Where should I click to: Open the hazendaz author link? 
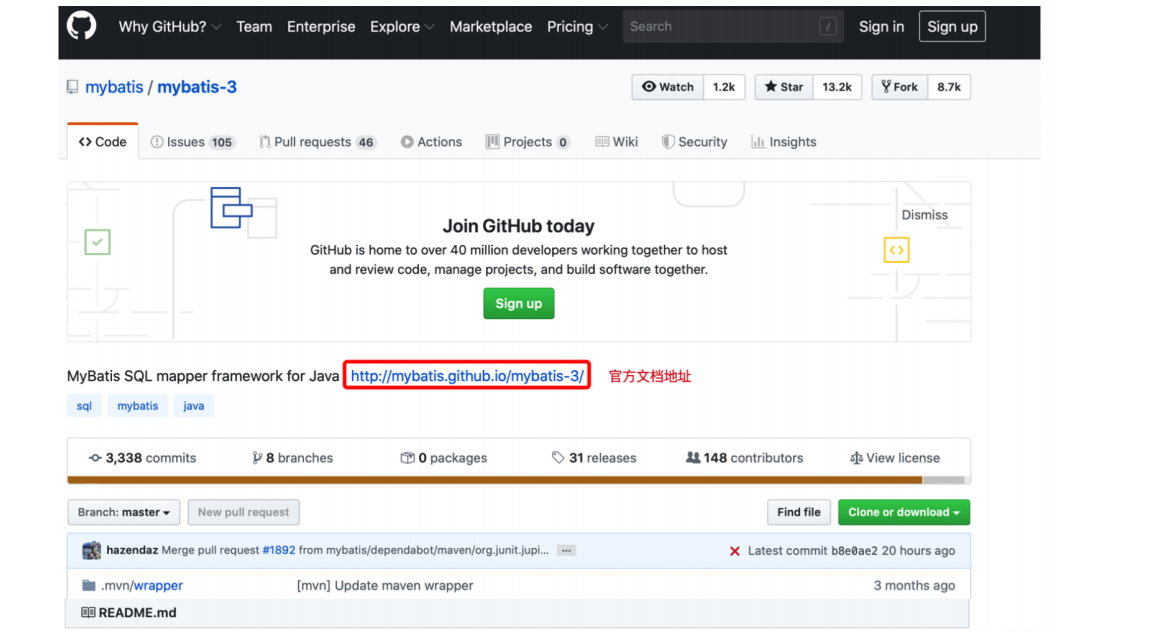click(132, 550)
